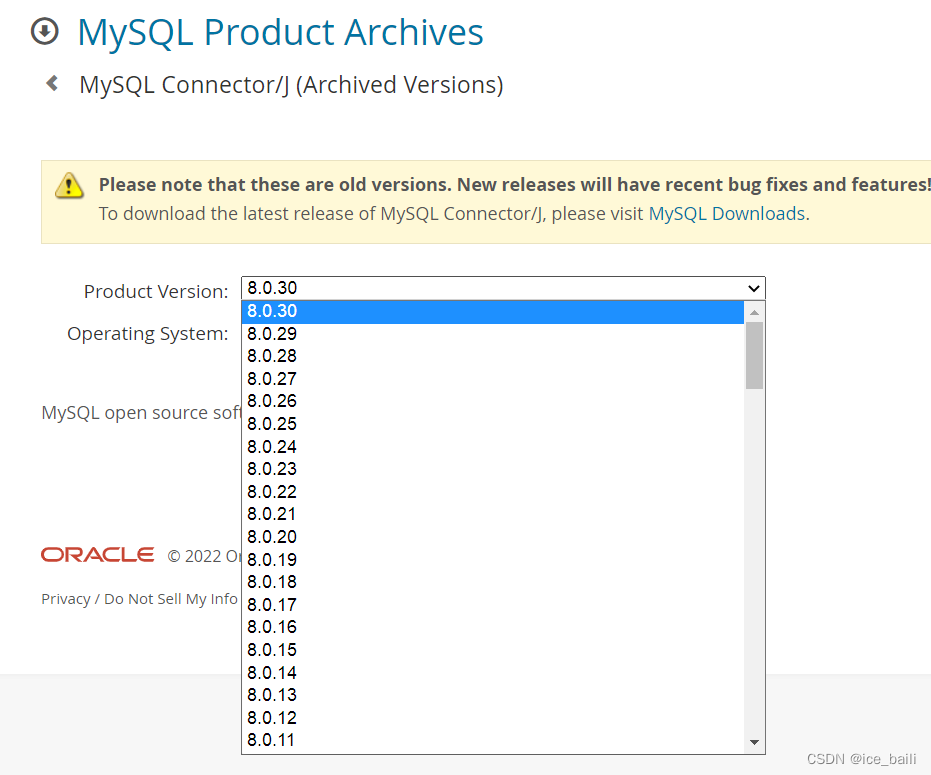Click the back arrow next to MySQL Connector/J
Image resolution: width=931 pixels, height=775 pixels.
click(x=52, y=84)
